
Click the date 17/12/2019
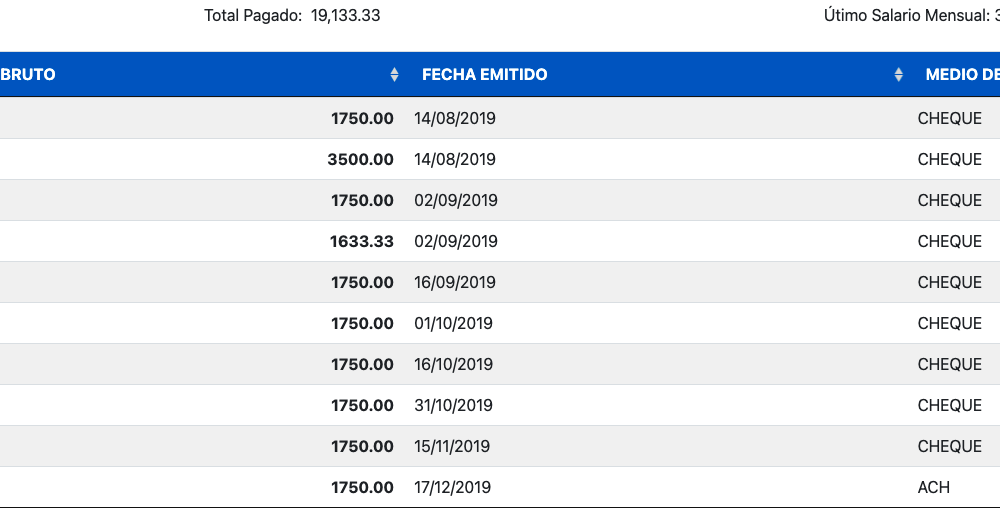point(453,488)
